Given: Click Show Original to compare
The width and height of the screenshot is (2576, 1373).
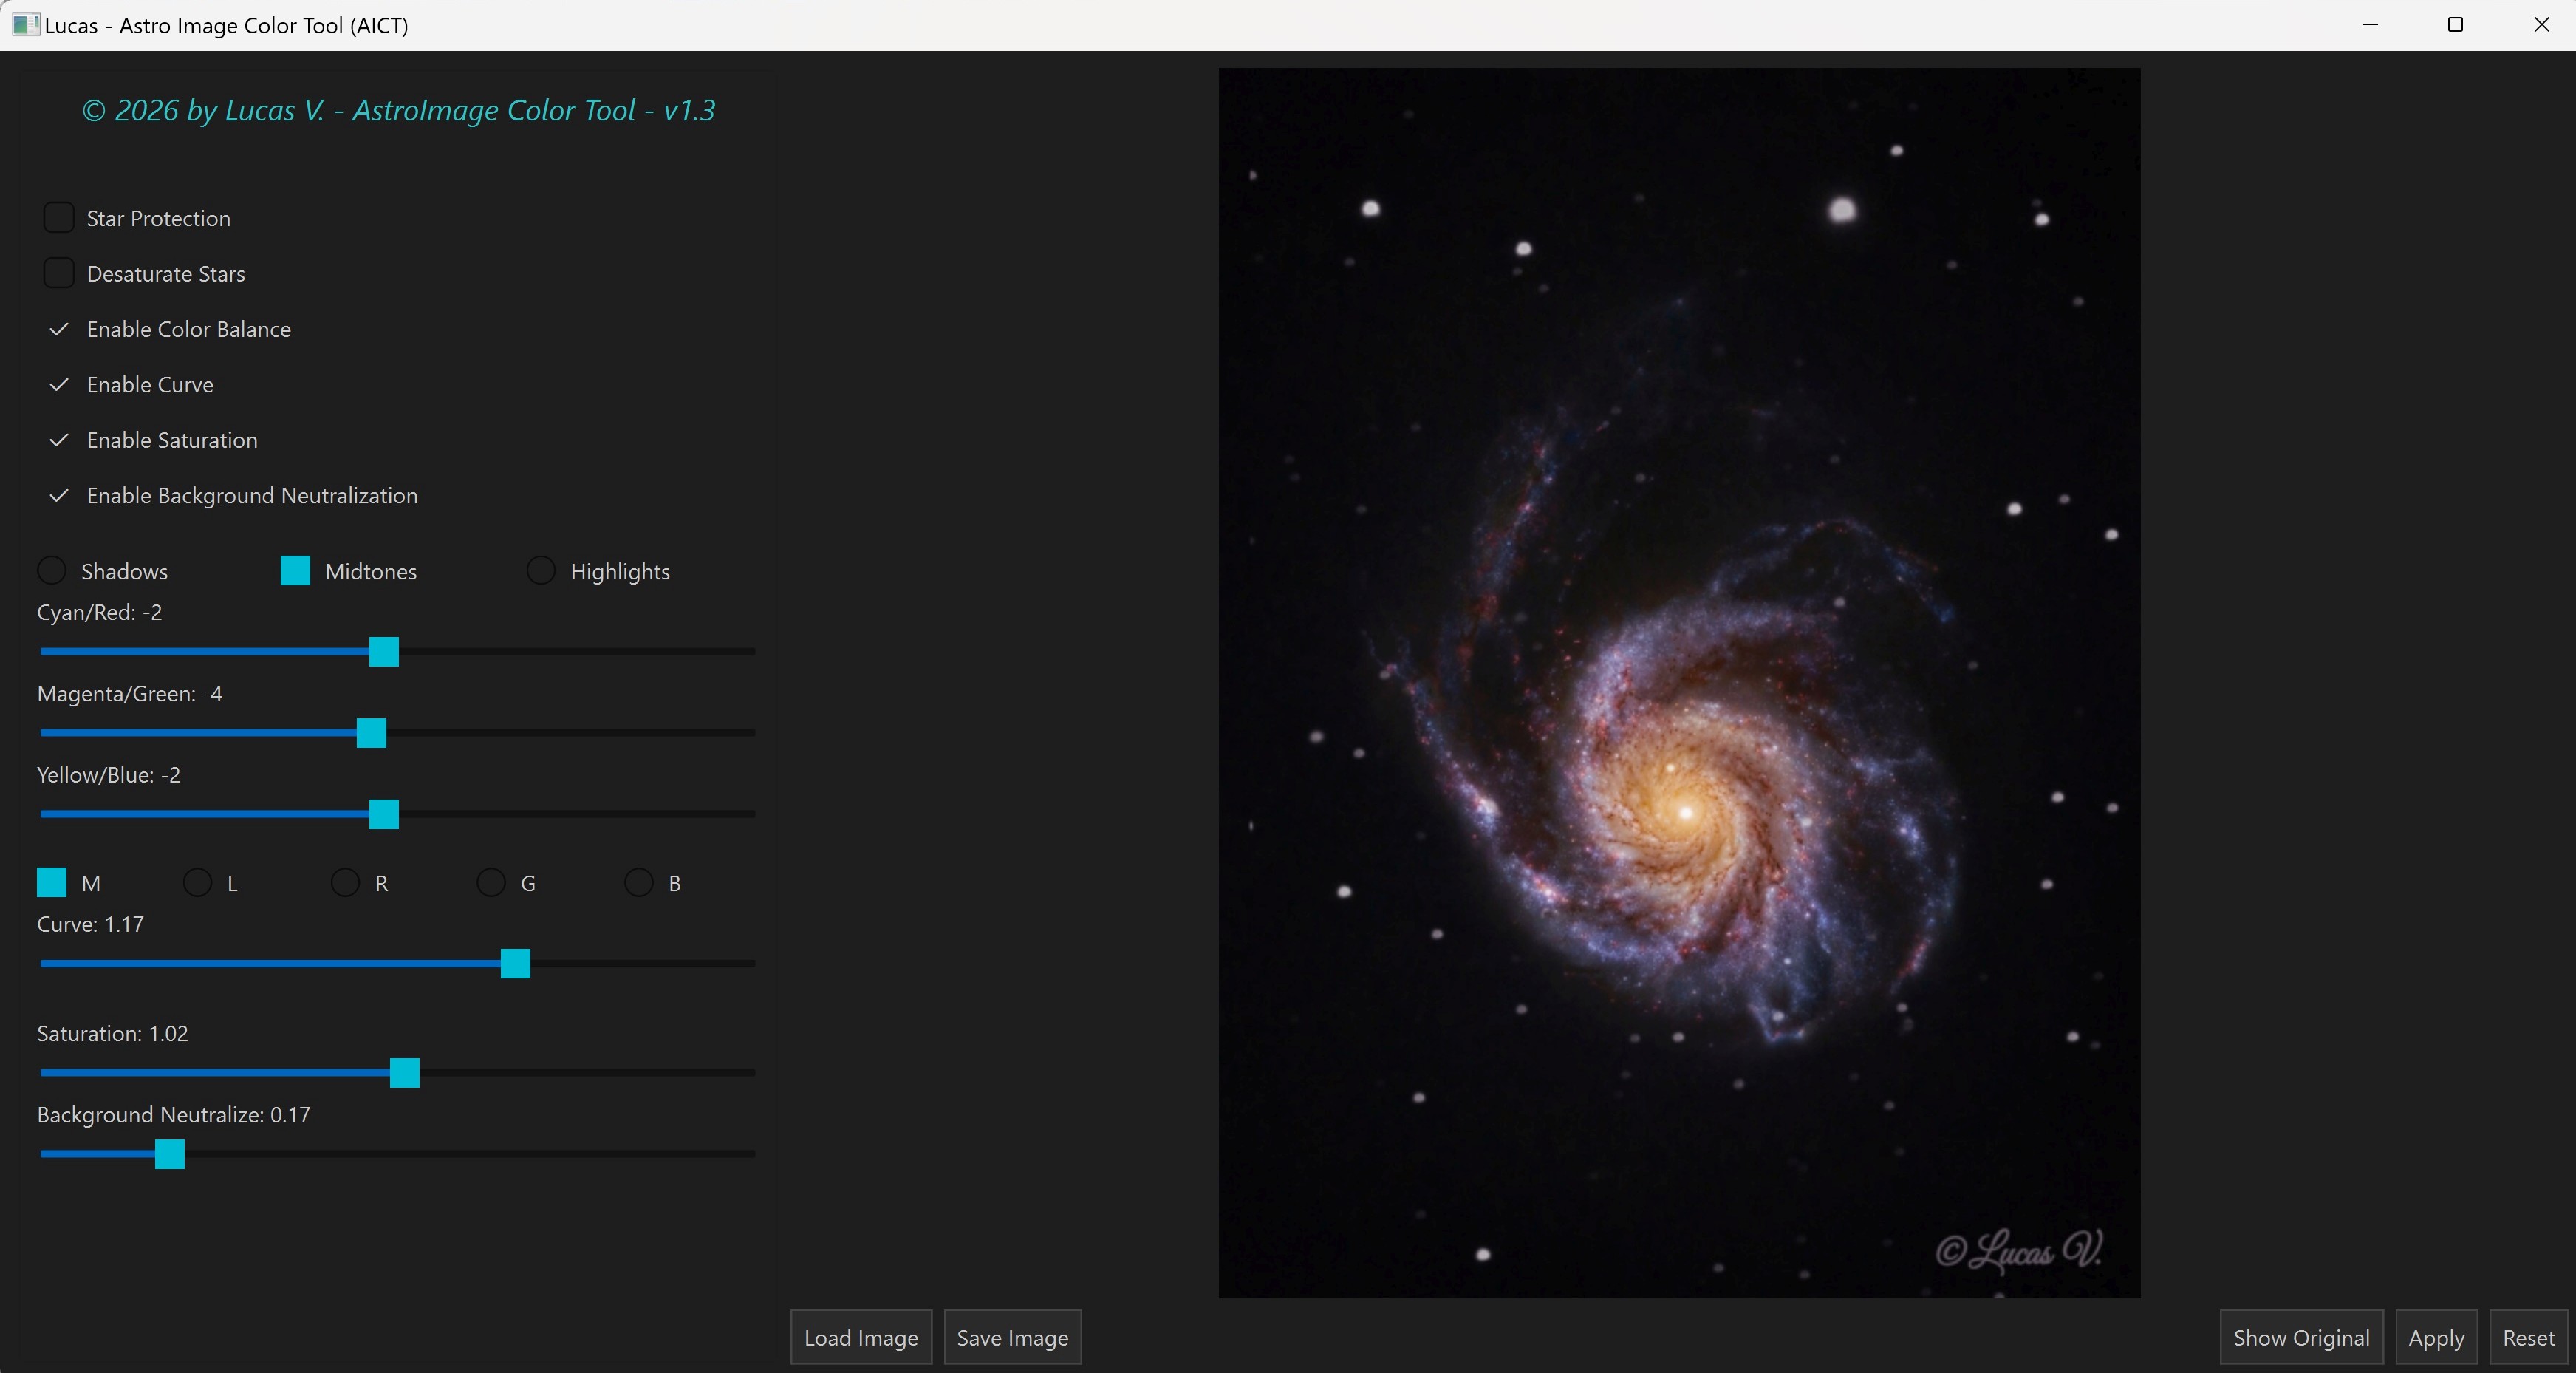Looking at the screenshot, I should [2301, 1338].
